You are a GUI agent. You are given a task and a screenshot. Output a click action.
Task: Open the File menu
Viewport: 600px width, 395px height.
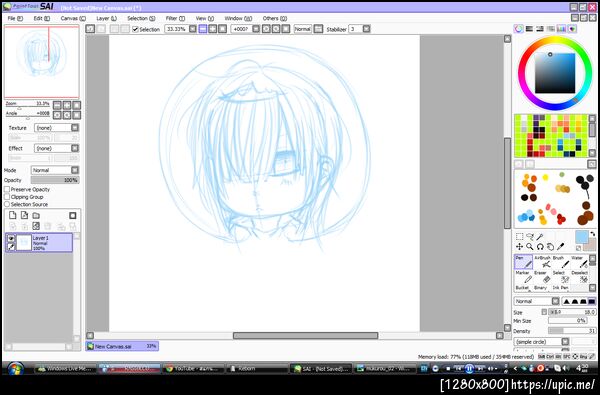15,18
